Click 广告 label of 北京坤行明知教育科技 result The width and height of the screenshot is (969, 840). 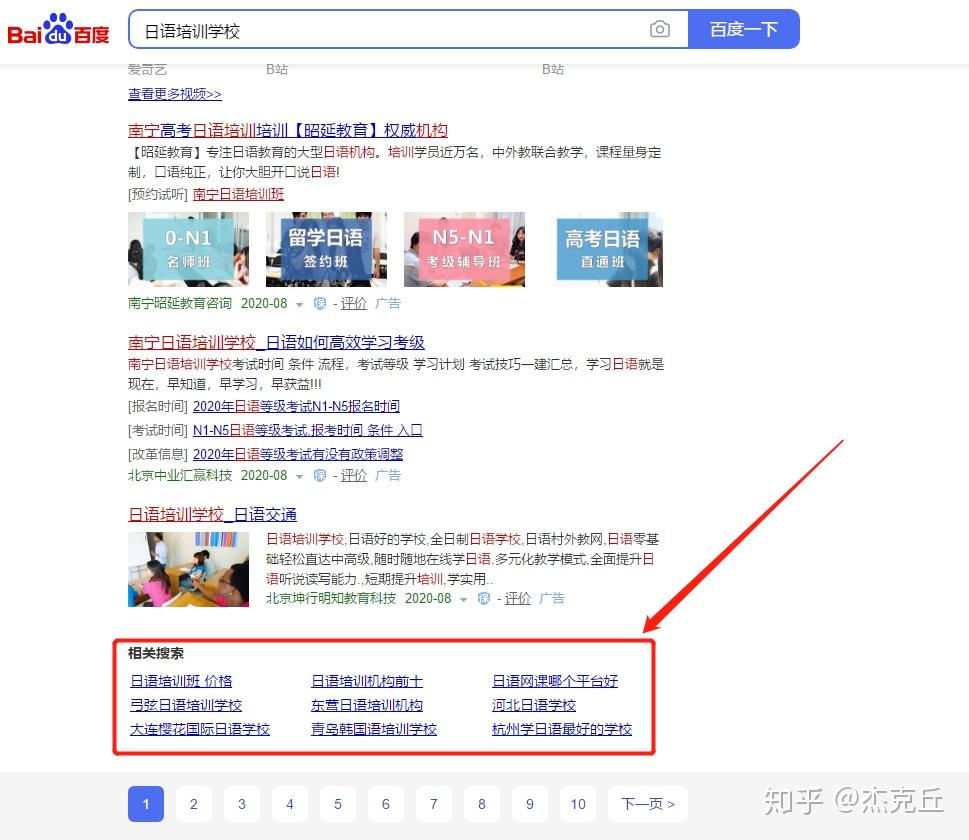[x=551, y=598]
